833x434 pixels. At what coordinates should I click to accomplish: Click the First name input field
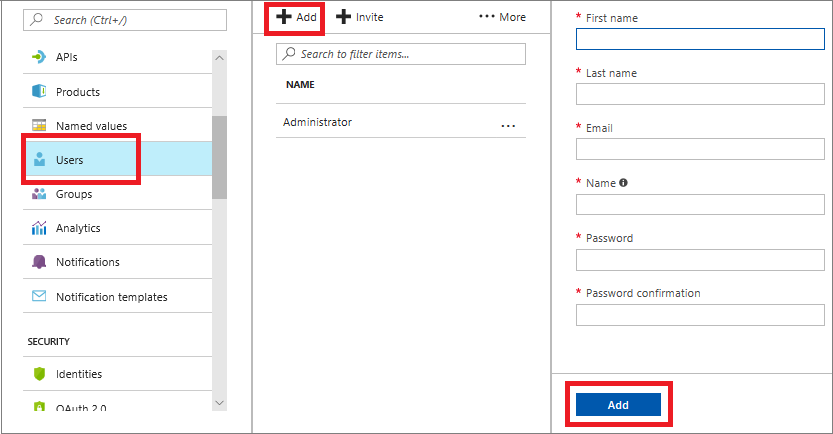click(x=700, y=39)
